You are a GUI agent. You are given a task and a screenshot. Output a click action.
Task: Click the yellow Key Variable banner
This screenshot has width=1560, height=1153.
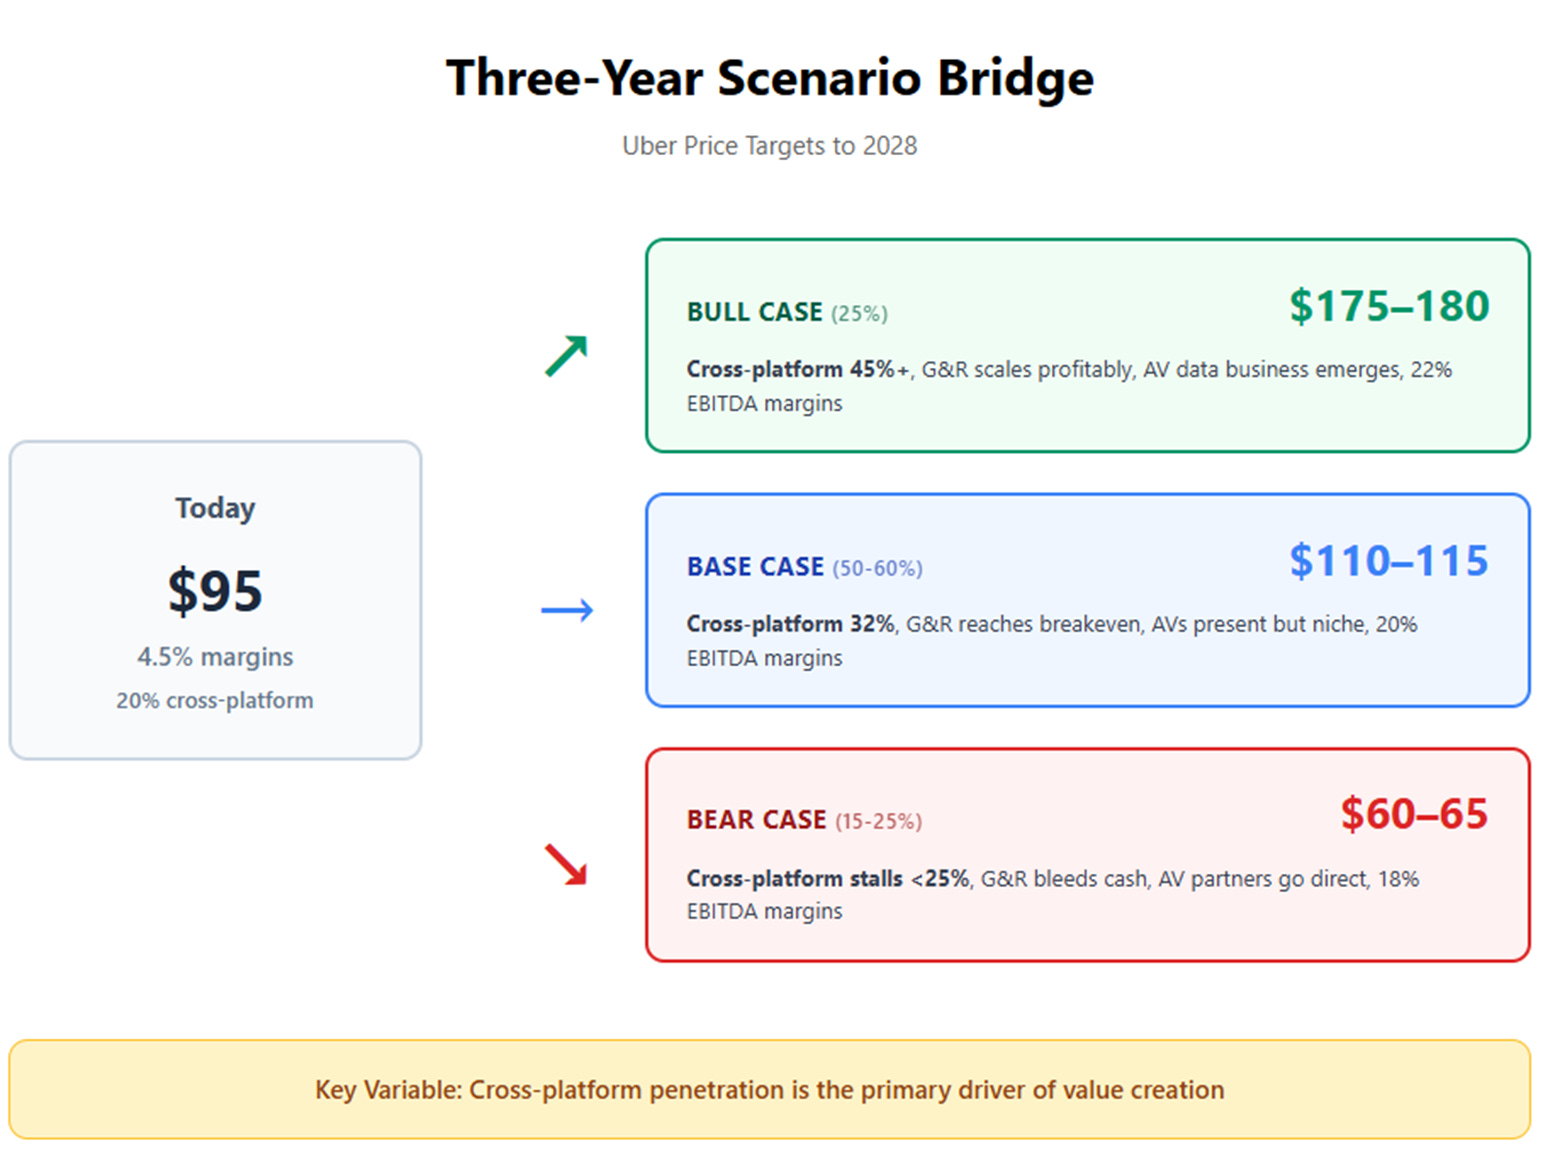tap(770, 1089)
